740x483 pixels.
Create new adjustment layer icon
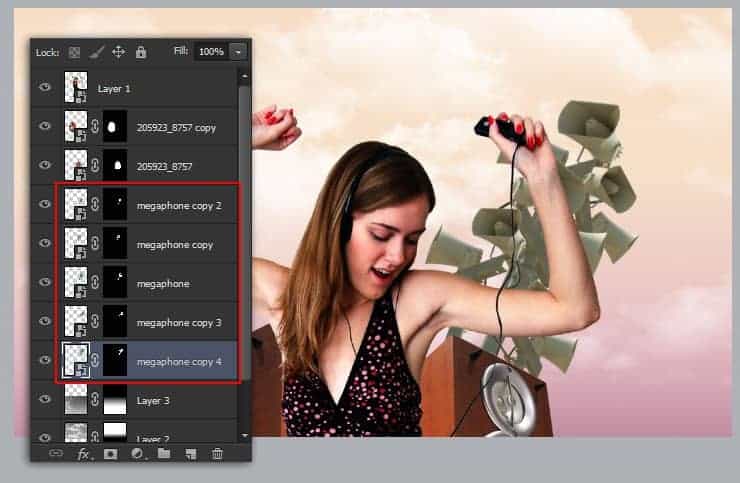pos(137,453)
